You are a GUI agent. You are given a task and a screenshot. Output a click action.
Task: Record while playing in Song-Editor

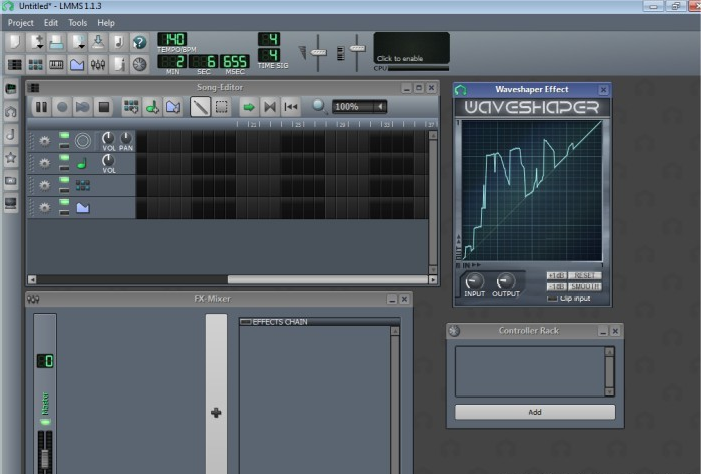pos(83,107)
